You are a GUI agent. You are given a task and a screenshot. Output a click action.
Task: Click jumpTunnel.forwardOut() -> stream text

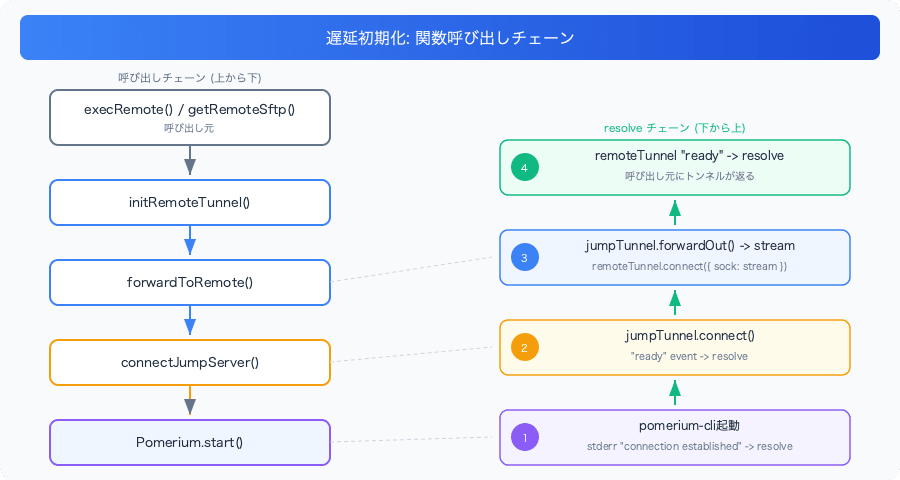690,246
